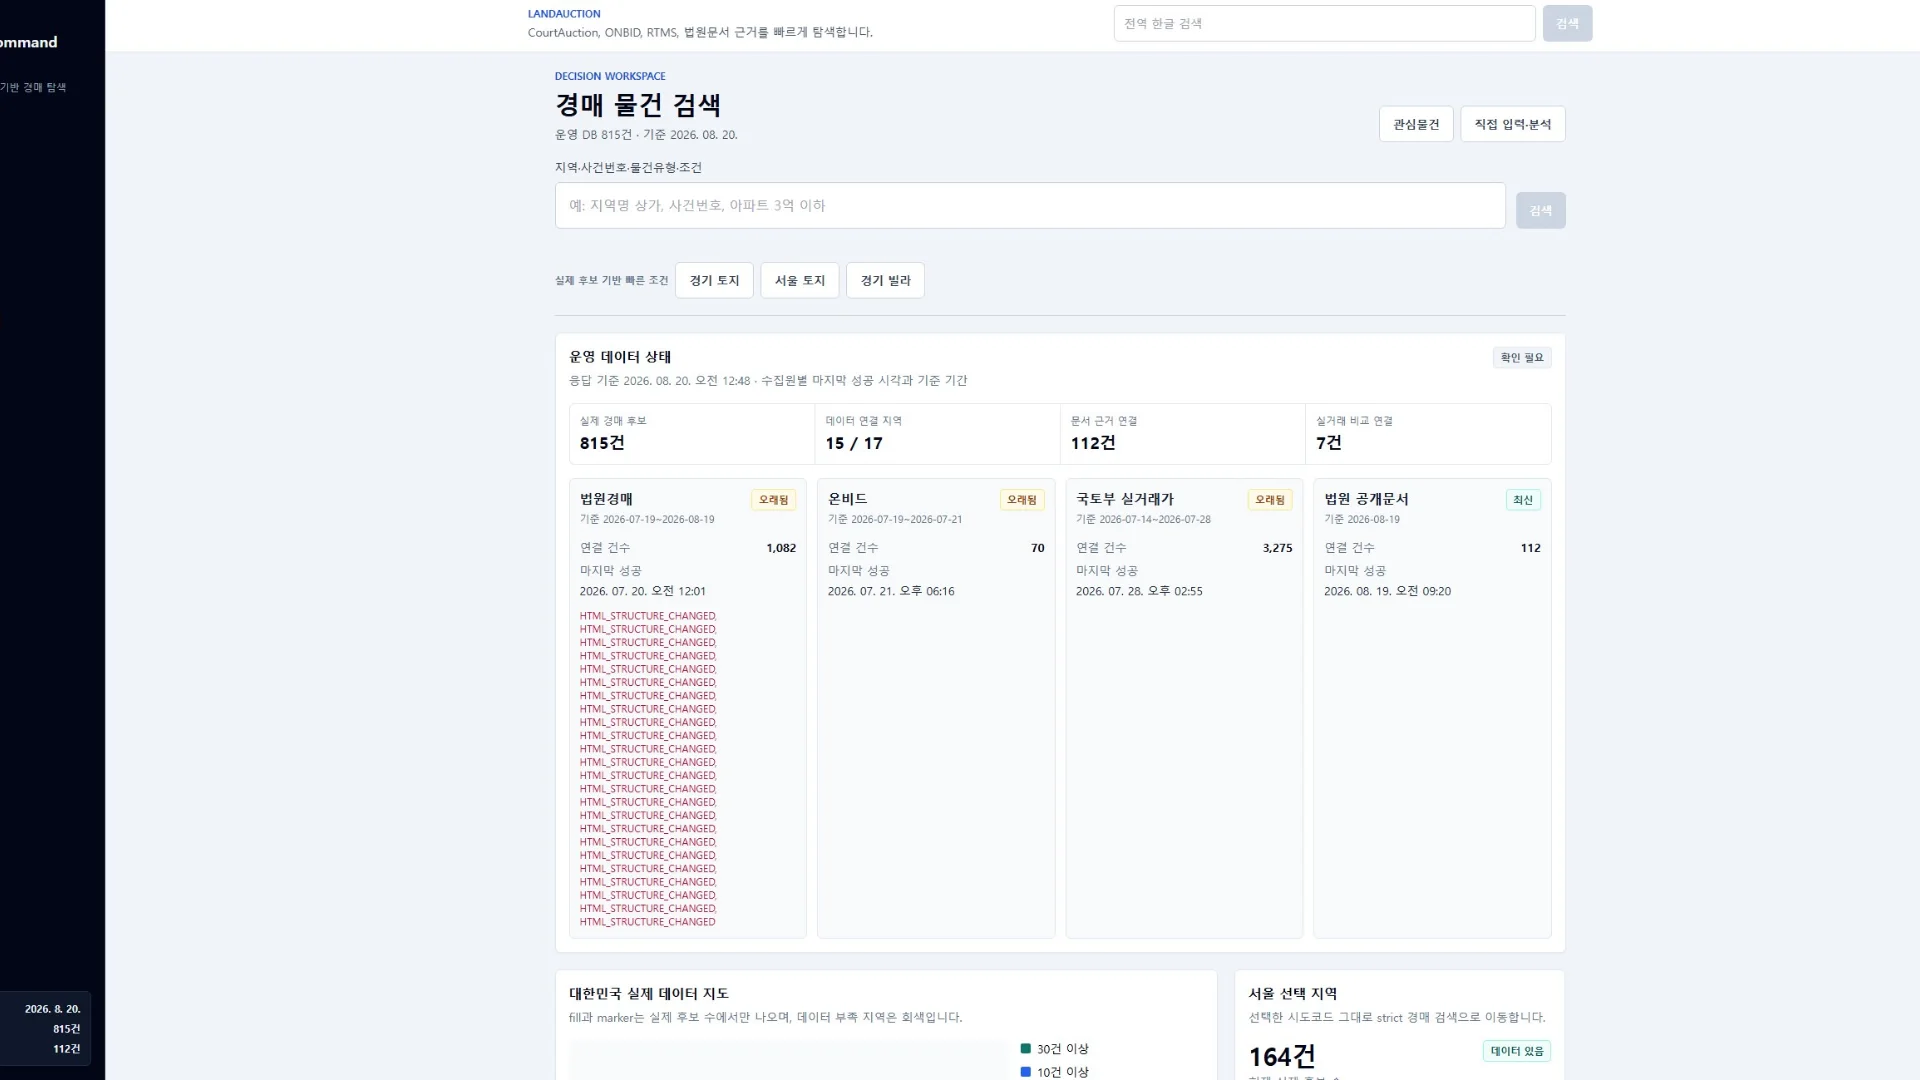Click the period 기준 2026-07-19~2026-08-19

(647, 519)
